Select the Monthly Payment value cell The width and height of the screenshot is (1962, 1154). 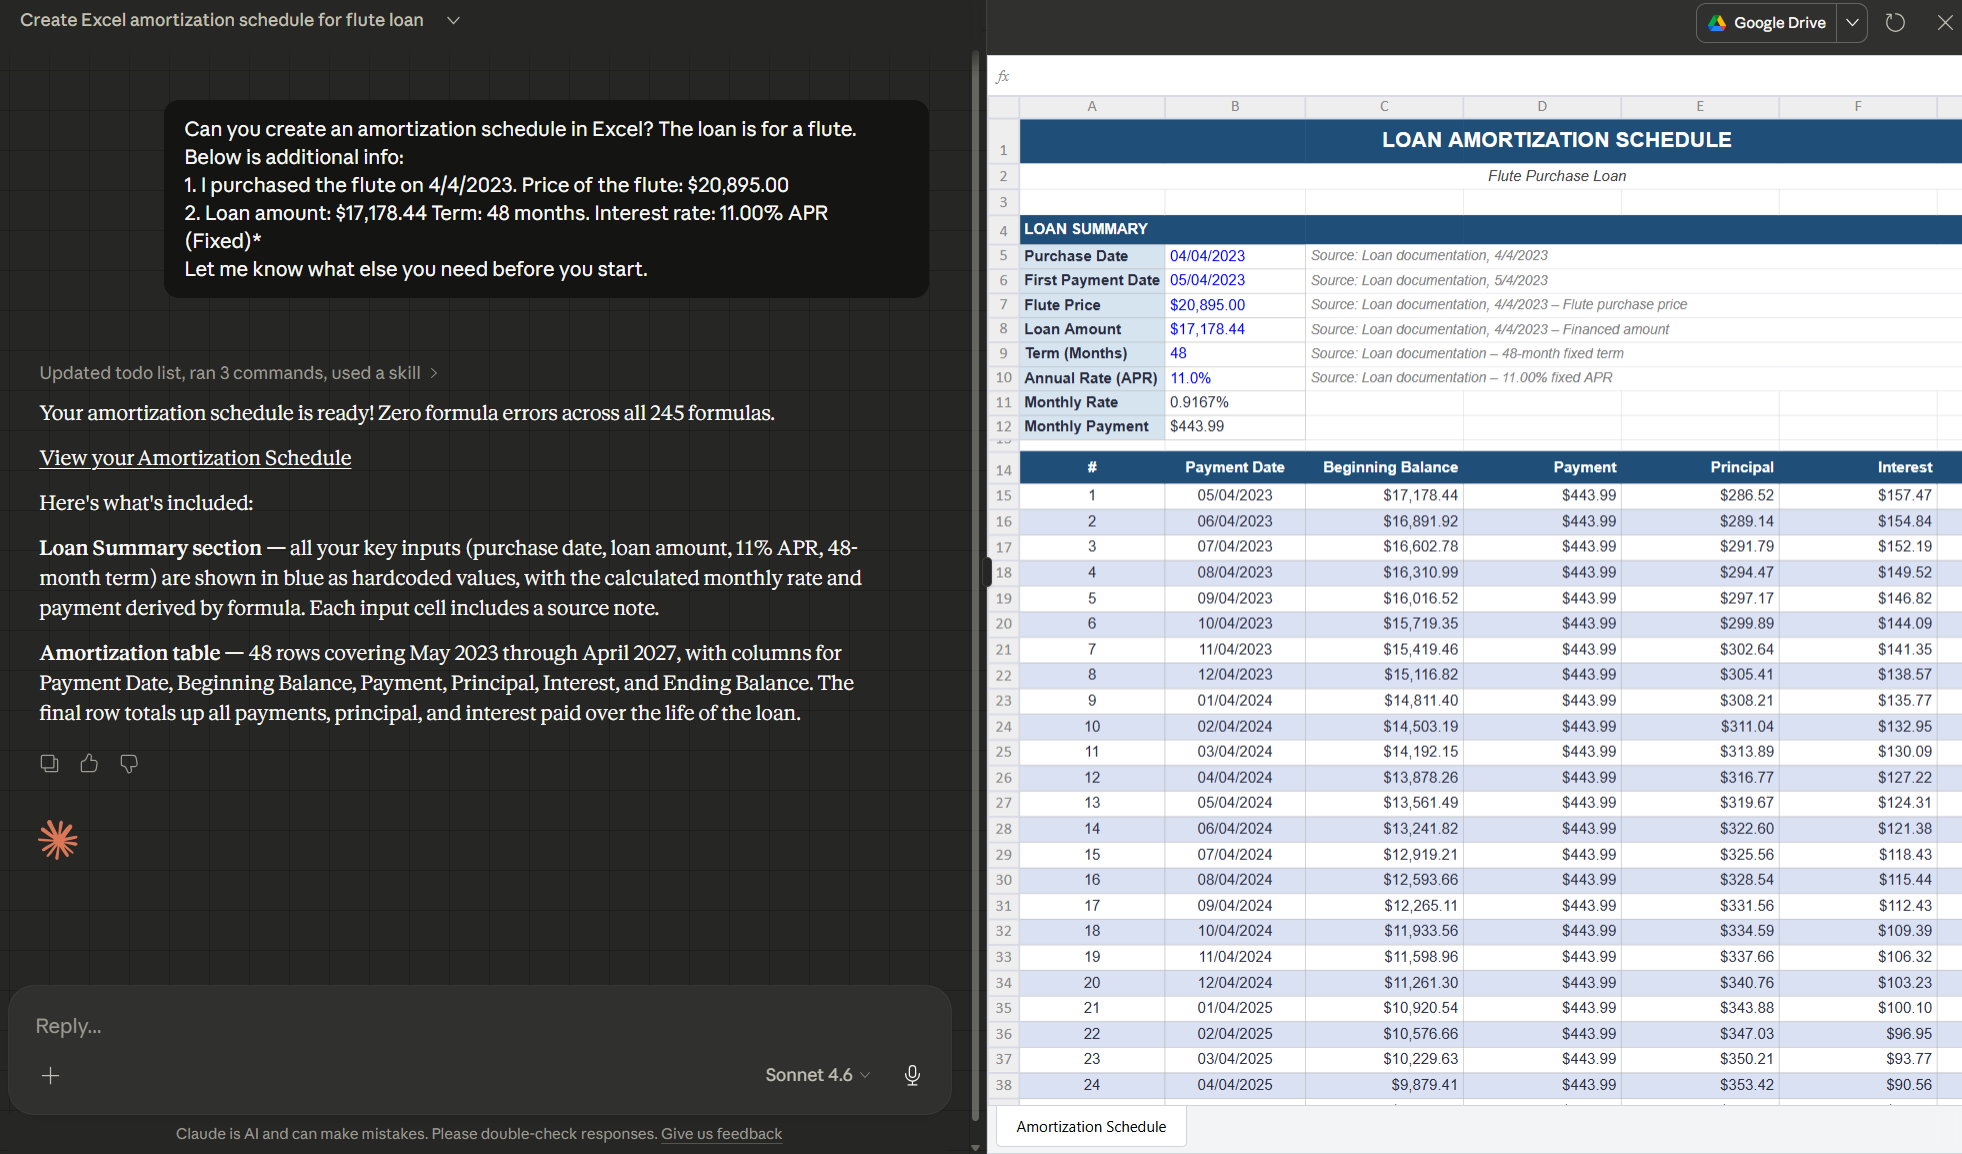[x=1234, y=426]
